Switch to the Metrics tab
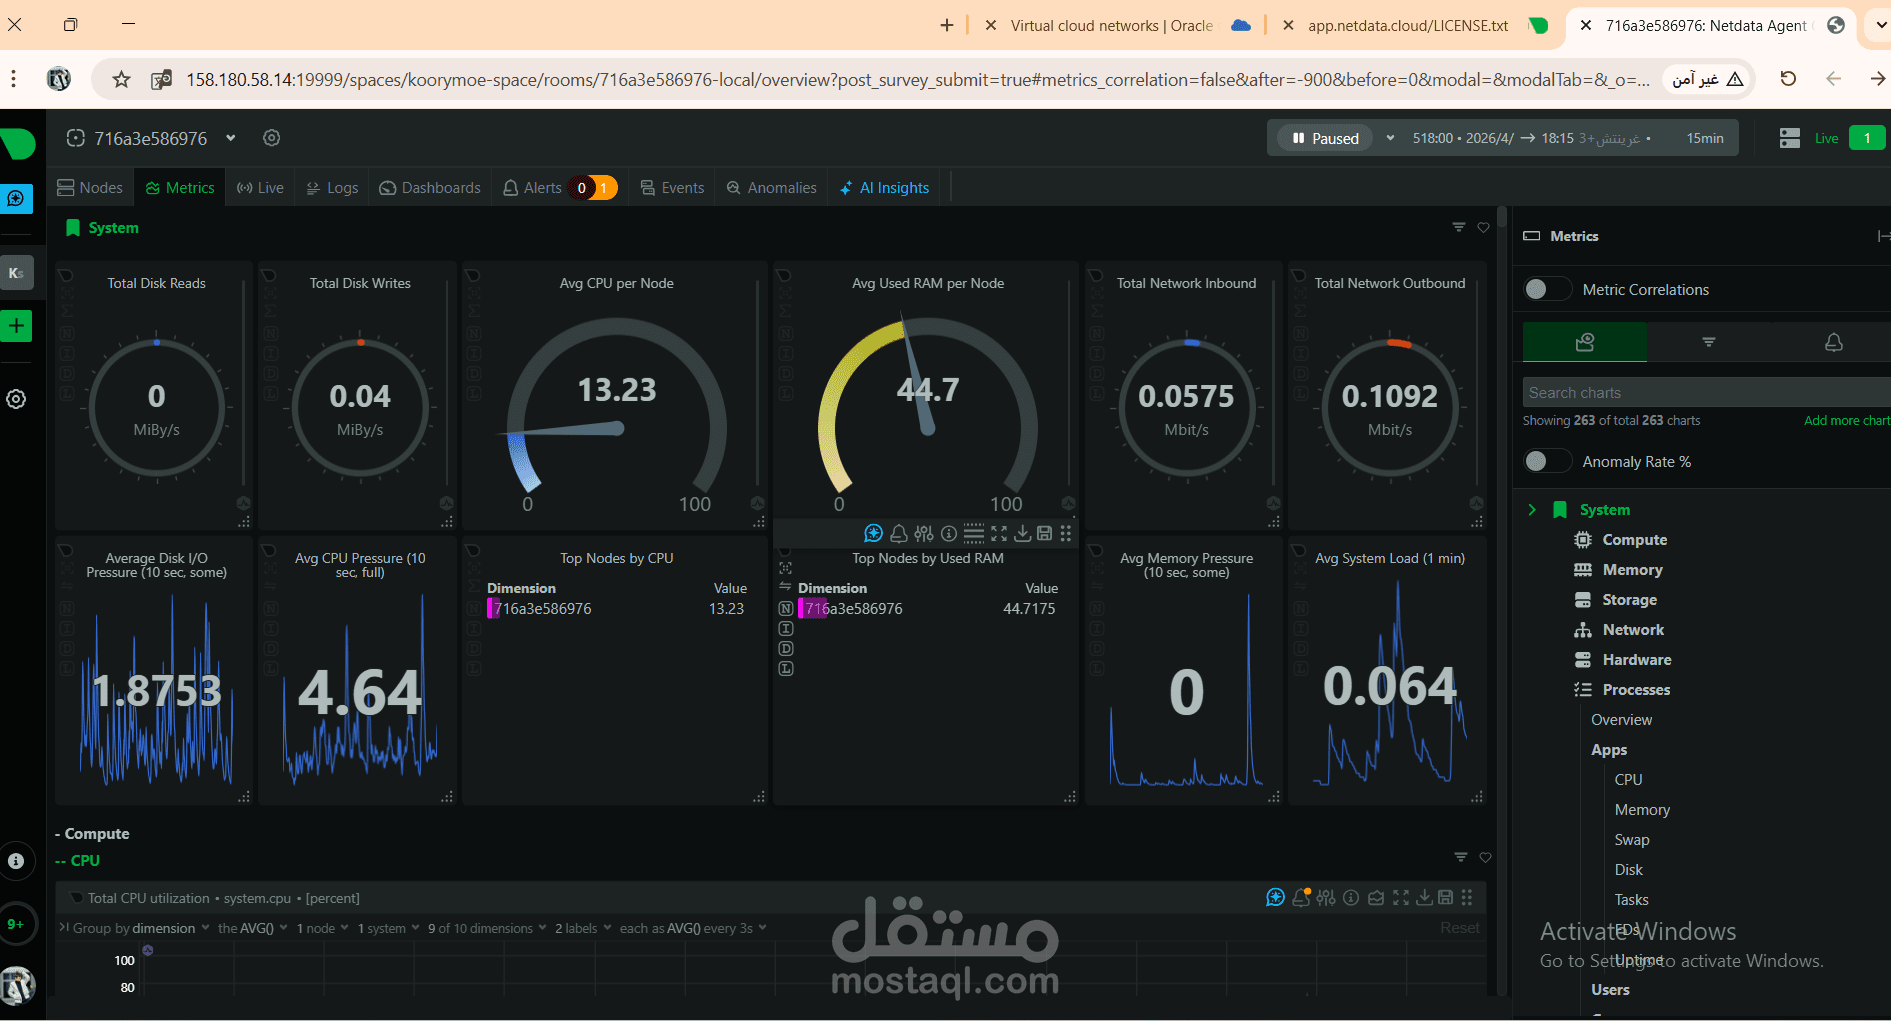 (180, 188)
